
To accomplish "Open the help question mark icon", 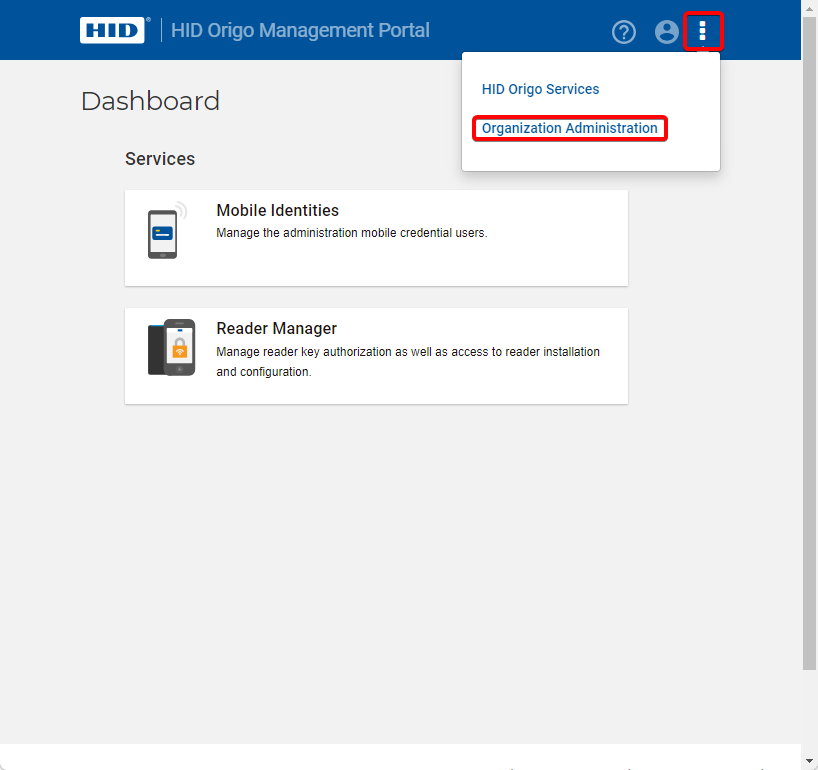I will (x=623, y=32).
